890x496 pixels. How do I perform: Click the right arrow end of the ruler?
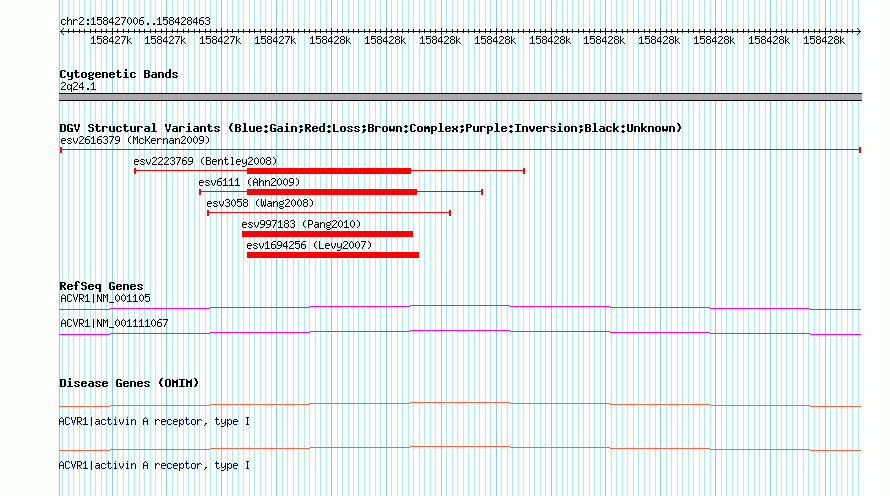858,32
